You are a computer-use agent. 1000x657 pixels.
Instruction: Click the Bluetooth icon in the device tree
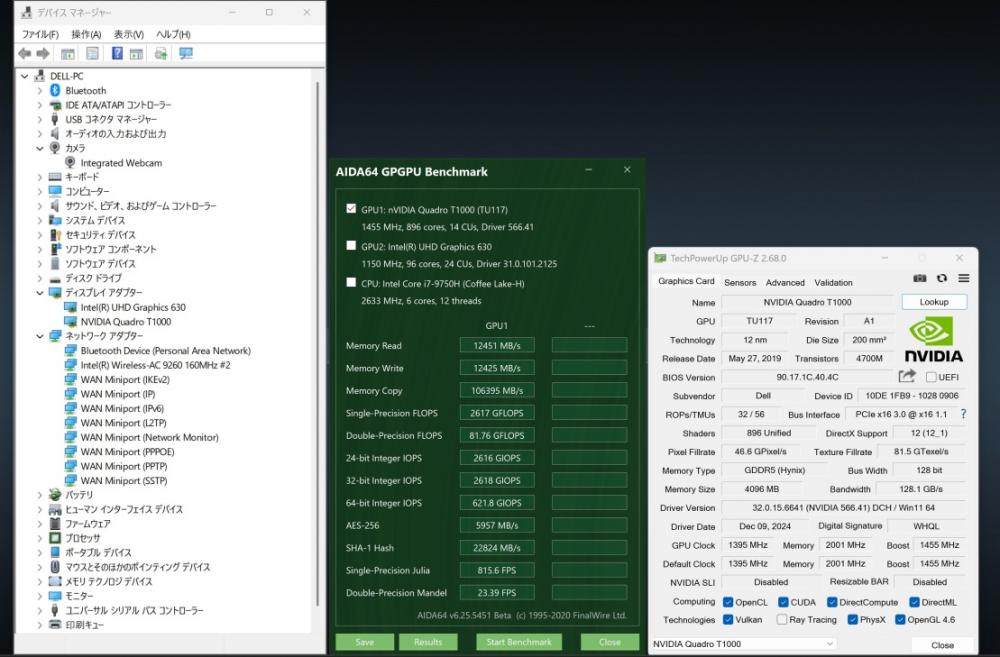55,91
